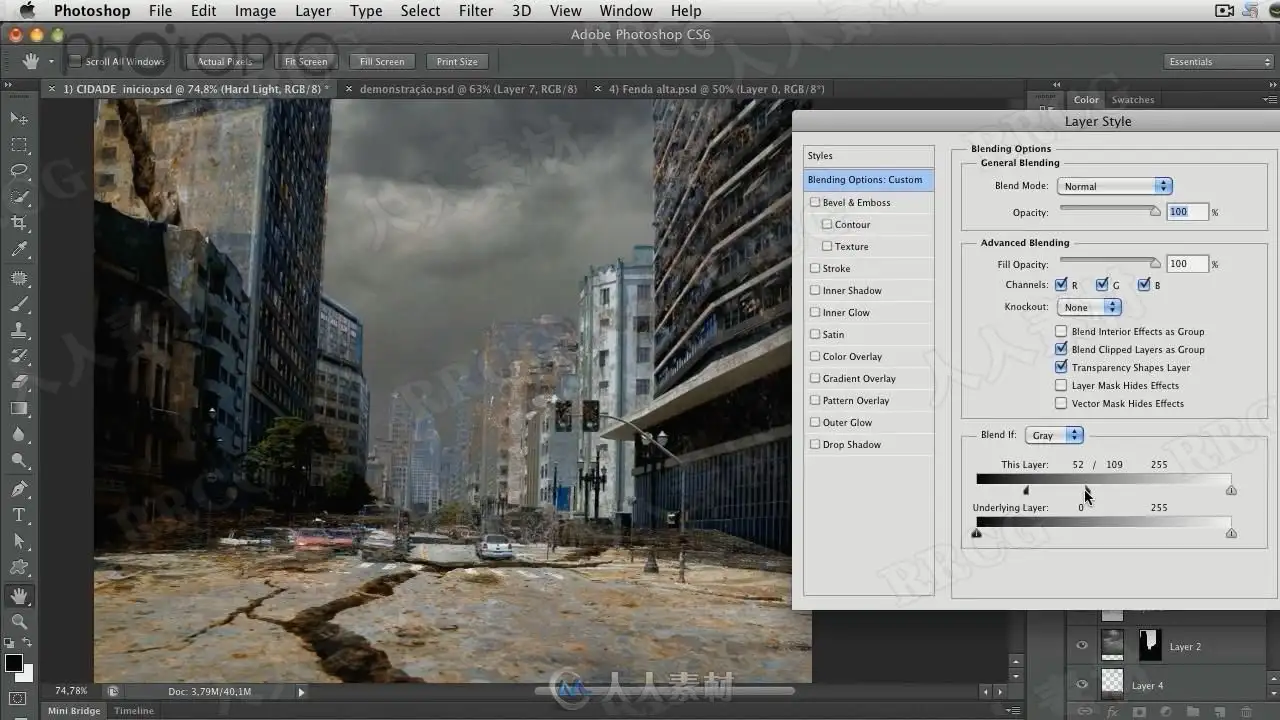Enable the Drop Shadow style checkbox
Image resolution: width=1280 pixels, height=720 pixels.
[x=815, y=444]
